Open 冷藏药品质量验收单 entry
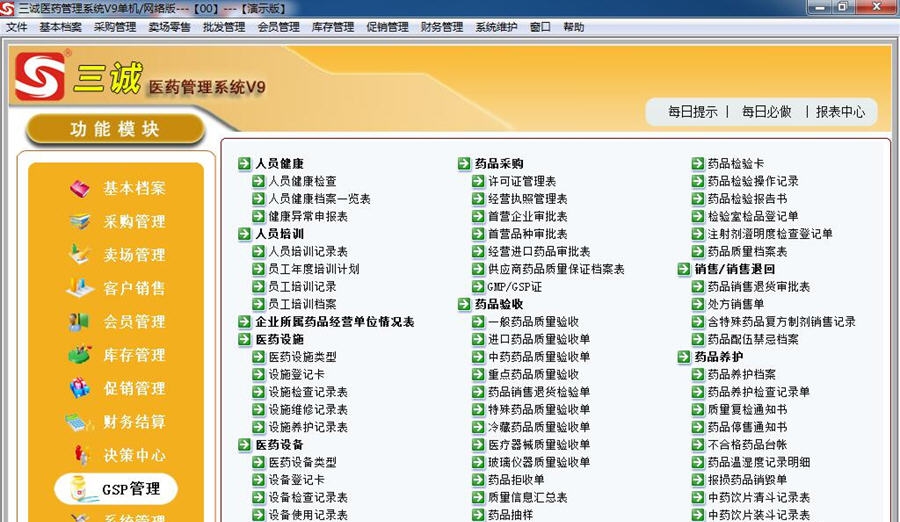The height and width of the screenshot is (522, 900). [539, 427]
